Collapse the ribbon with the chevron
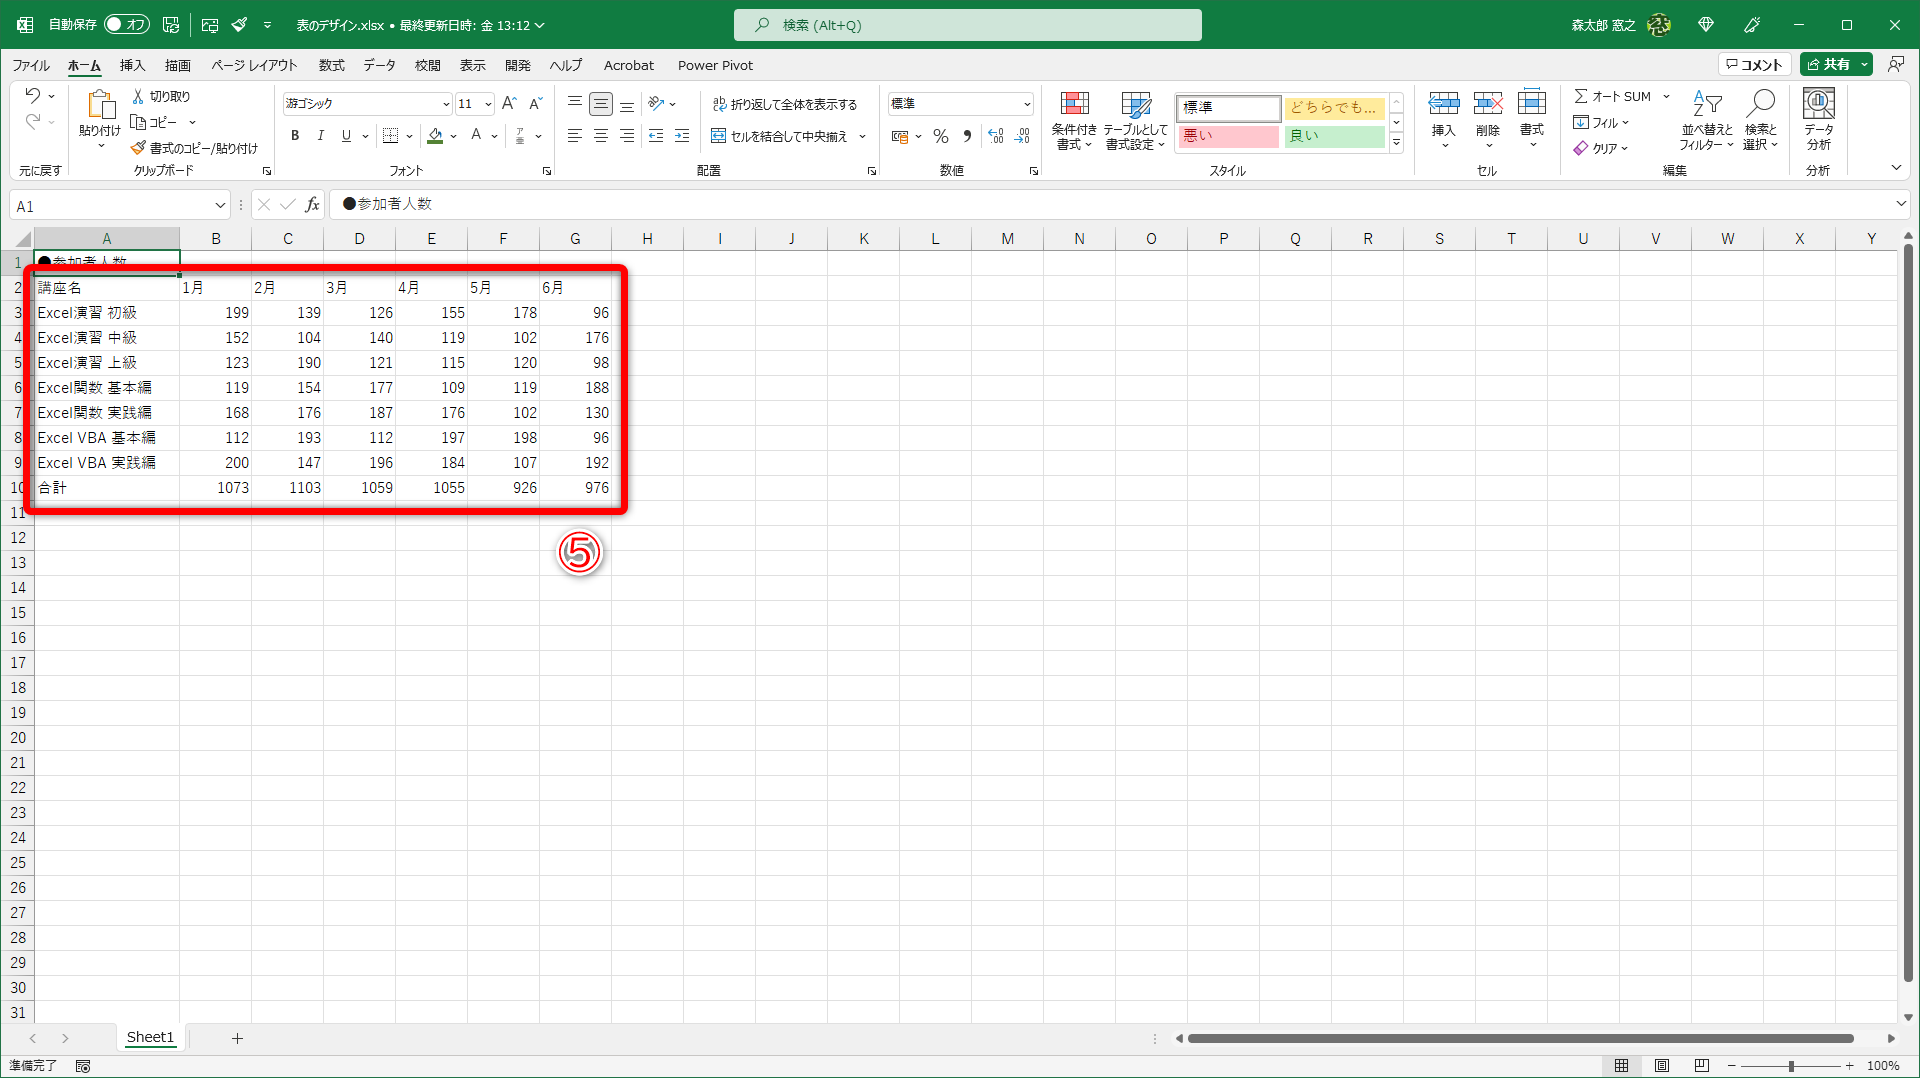The height and width of the screenshot is (1078, 1920). coord(1896,168)
